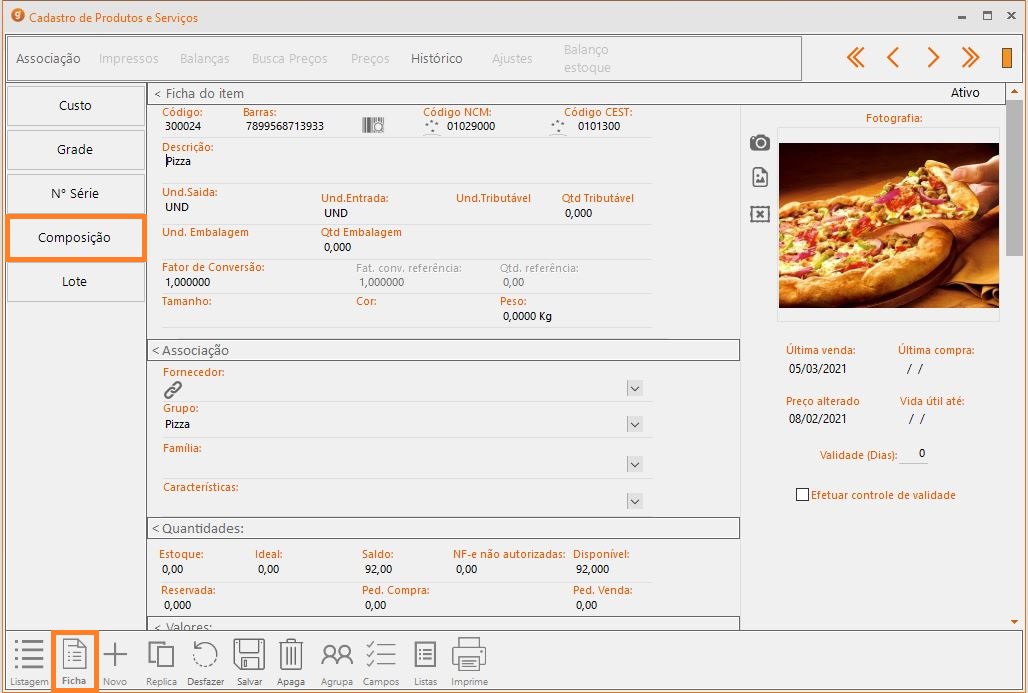The height and width of the screenshot is (693, 1028).
Task: Open the Agrupa grouping icon
Action: click(337, 661)
